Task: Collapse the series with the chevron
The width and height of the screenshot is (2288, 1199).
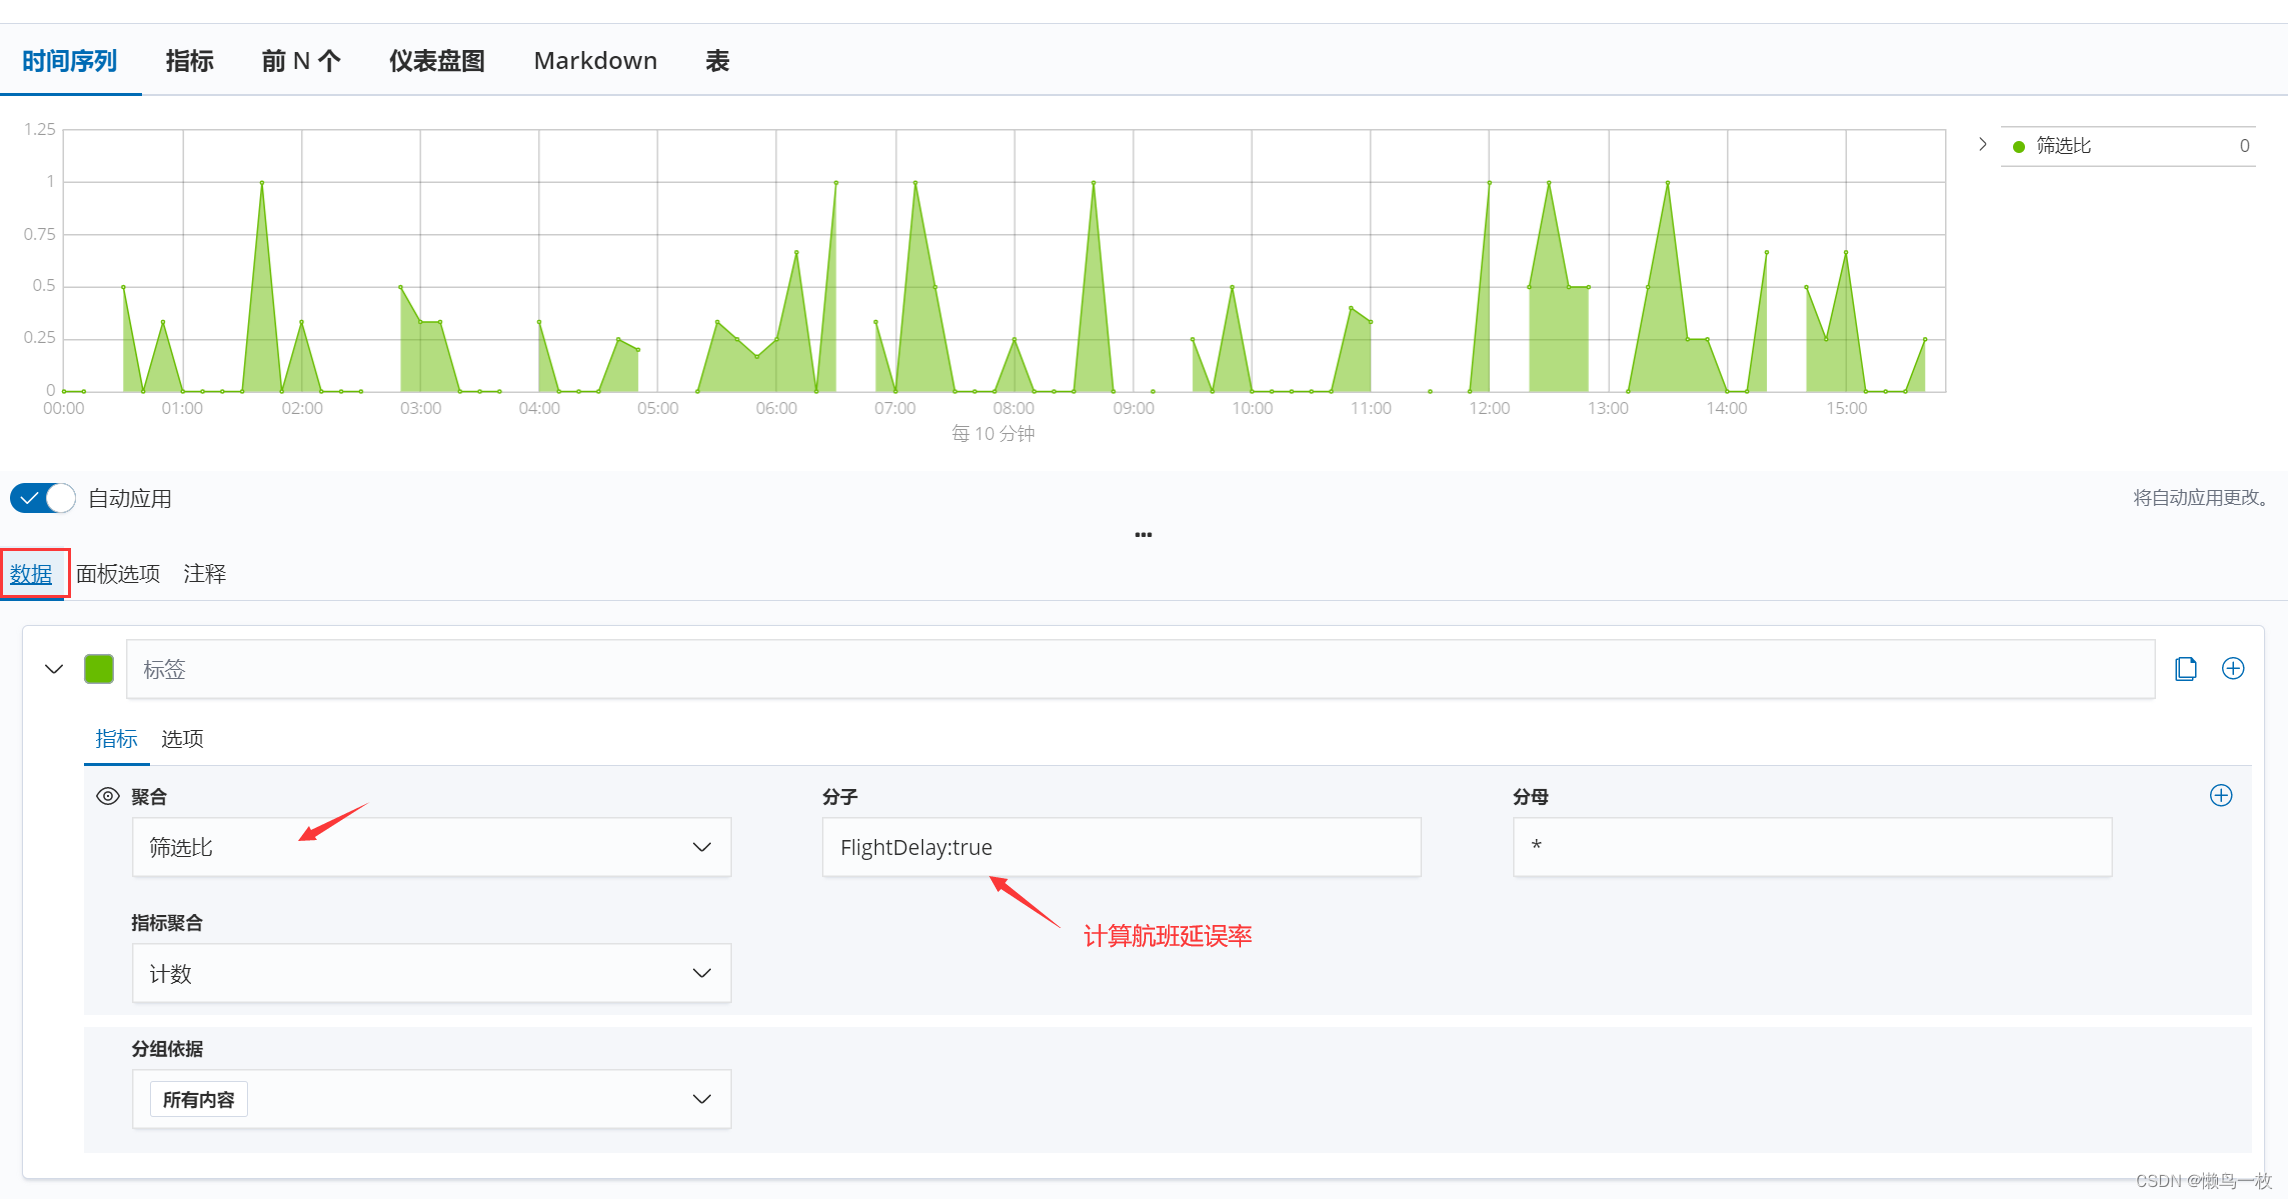Action: coord(54,669)
